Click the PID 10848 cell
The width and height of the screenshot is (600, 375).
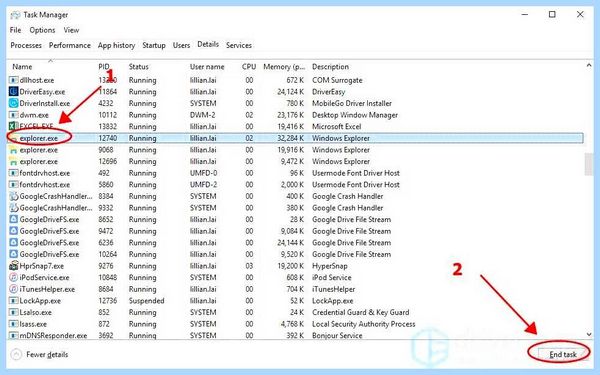pyautogui.click(x=108, y=277)
